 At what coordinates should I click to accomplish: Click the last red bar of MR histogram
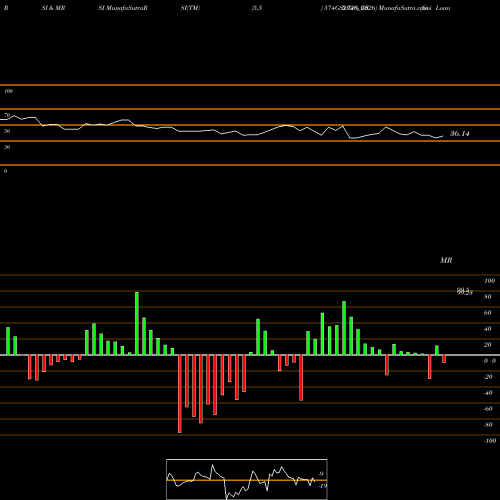click(x=444, y=359)
